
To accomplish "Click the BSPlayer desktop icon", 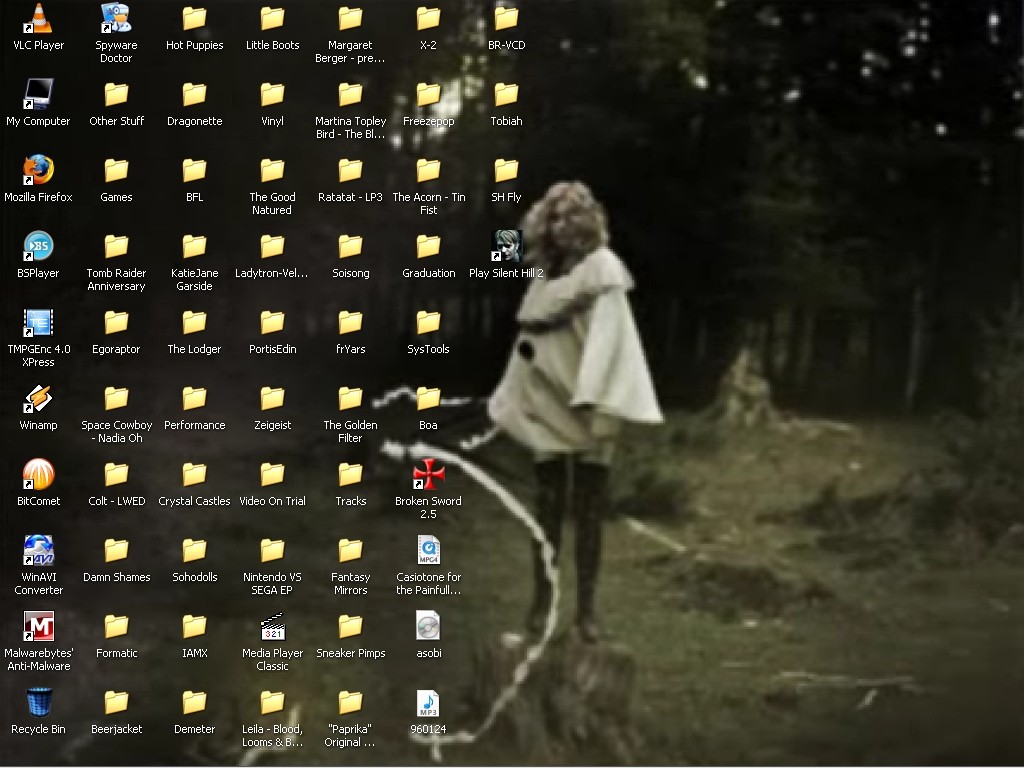I will (38, 247).
